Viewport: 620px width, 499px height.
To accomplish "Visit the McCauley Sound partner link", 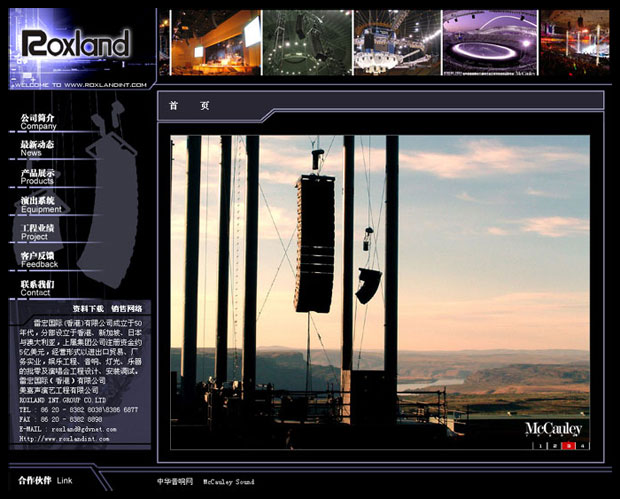I will (x=228, y=482).
